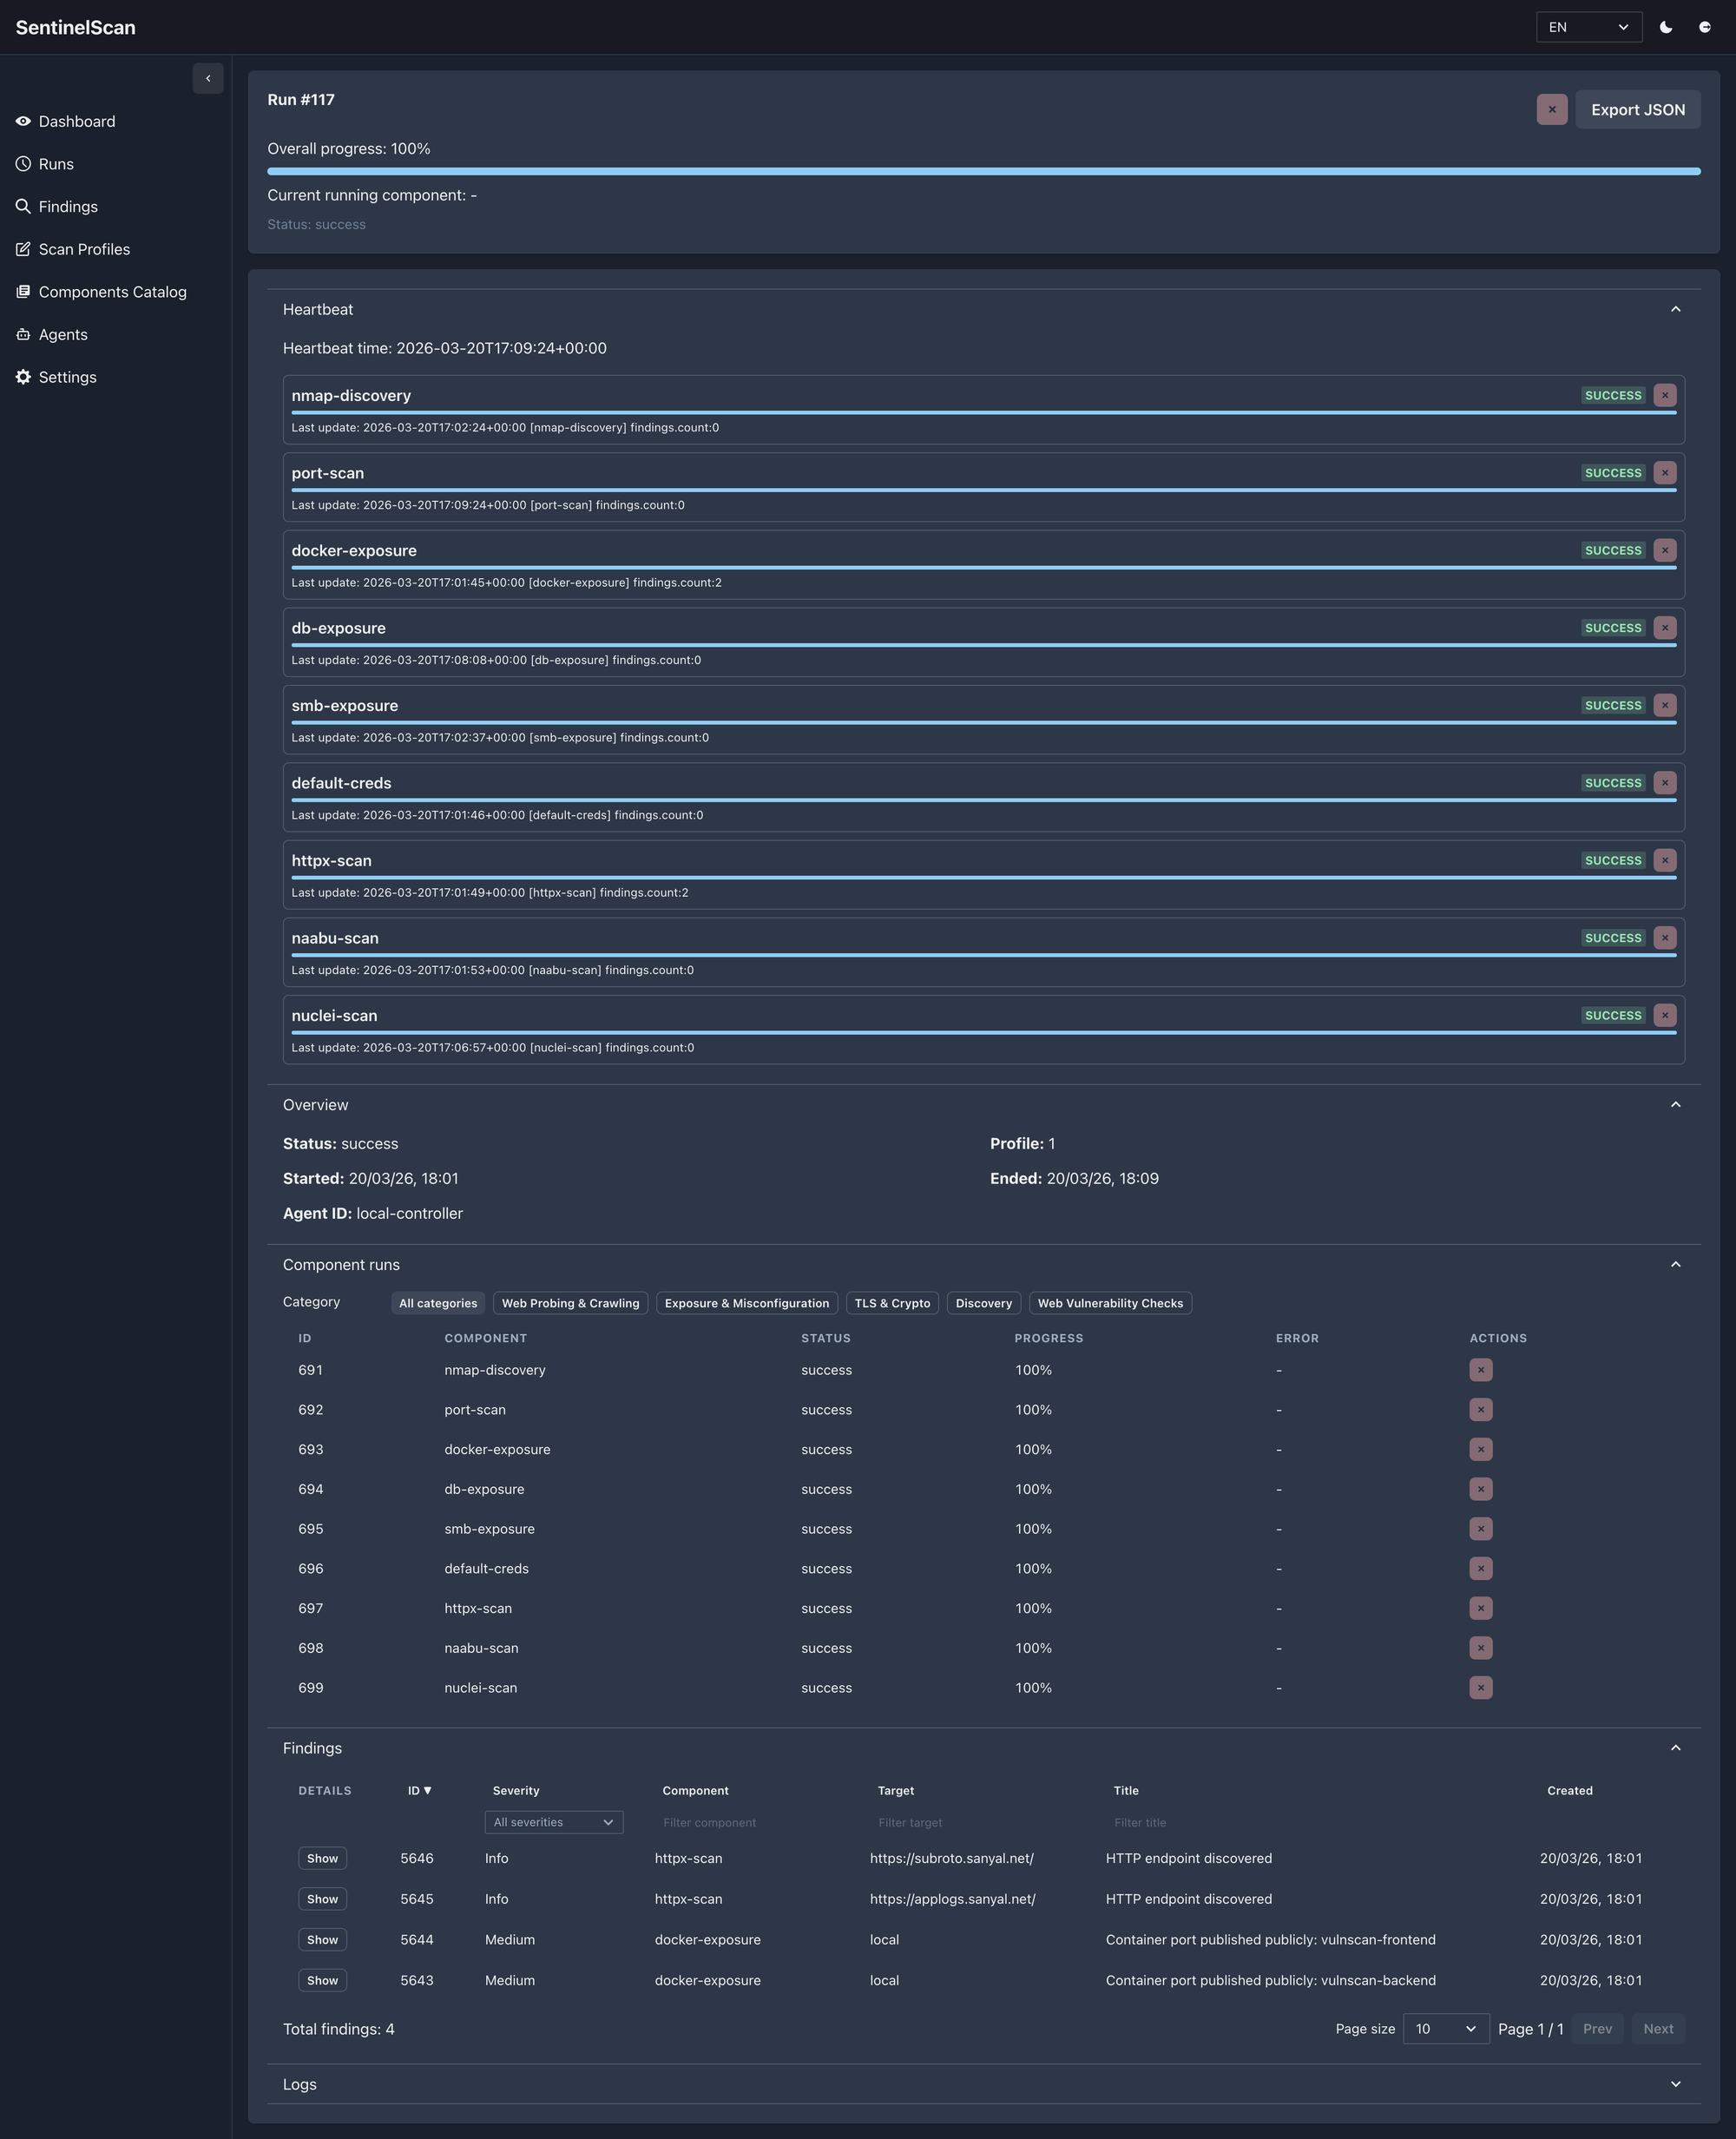Open Settings via the gear icon
The height and width of the screenshot is (2139, 1736).
point(67,376)
